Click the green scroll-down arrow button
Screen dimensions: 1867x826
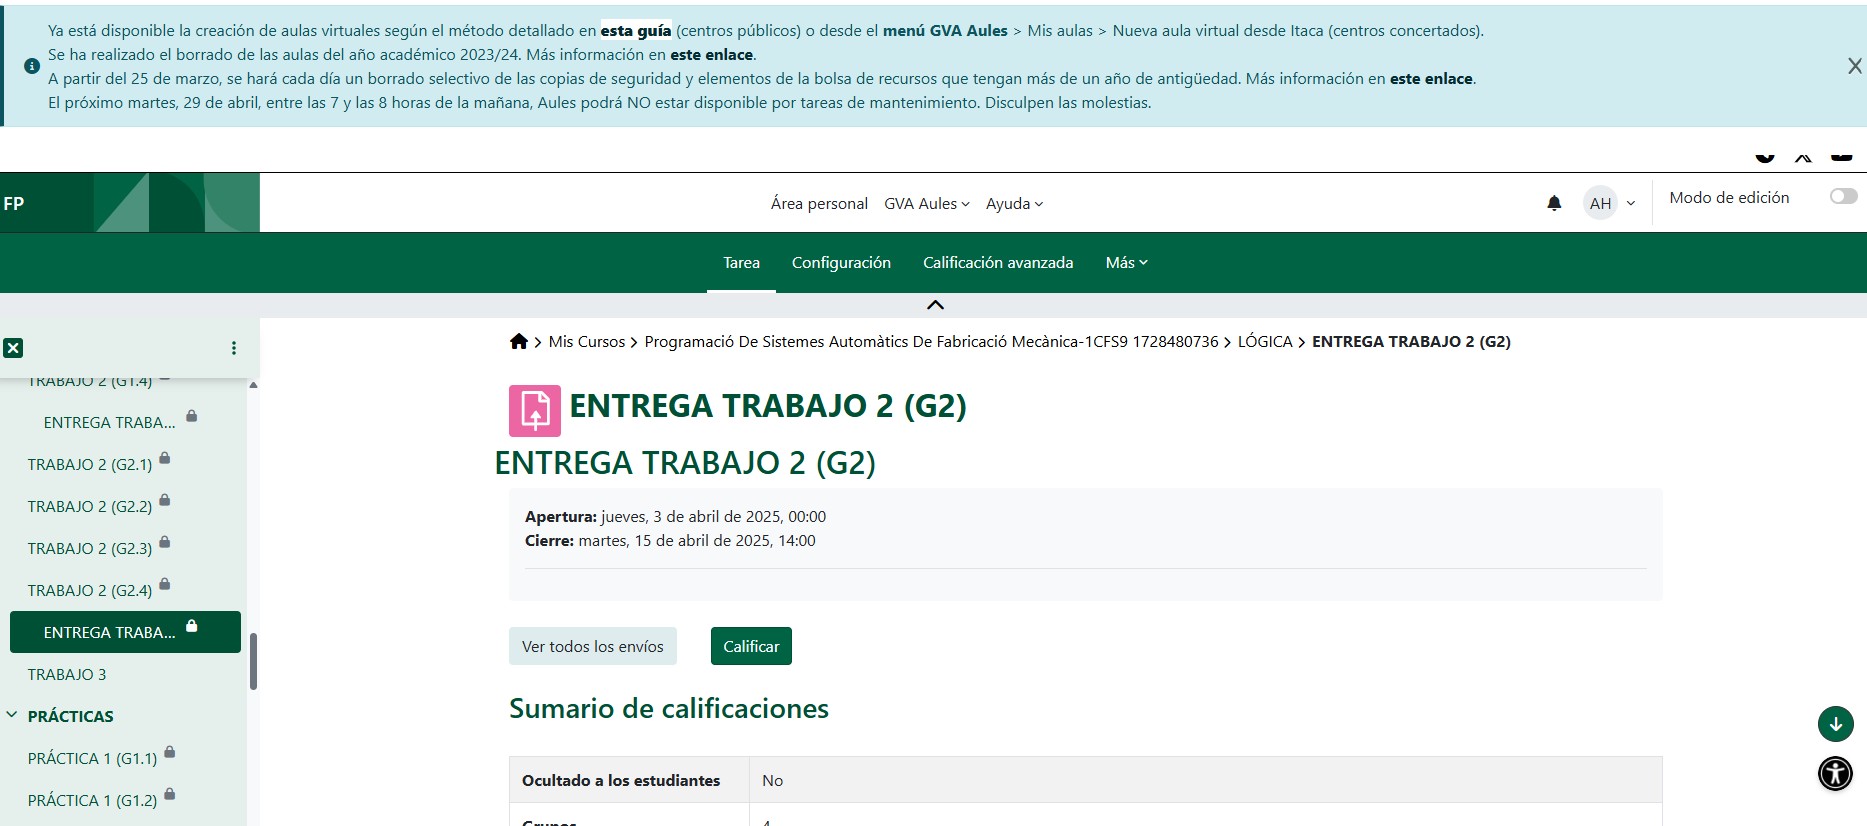point(1835,723)
